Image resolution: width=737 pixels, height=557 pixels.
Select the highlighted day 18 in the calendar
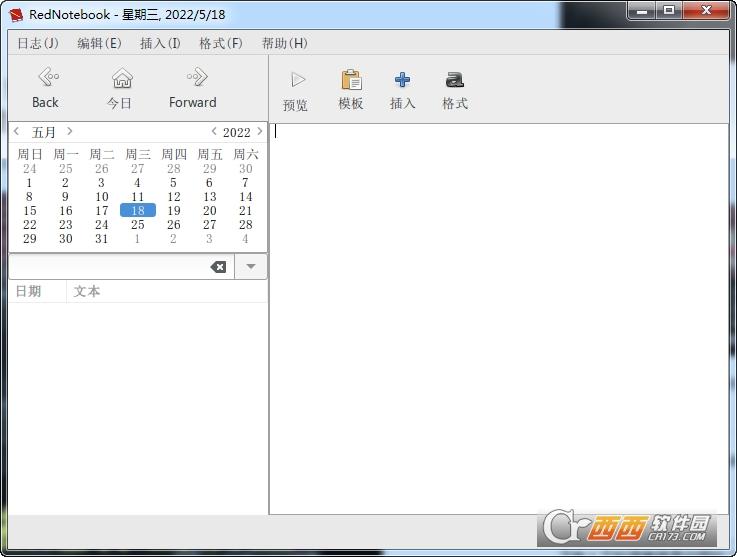pyautogui.click(x=138, y=210)
